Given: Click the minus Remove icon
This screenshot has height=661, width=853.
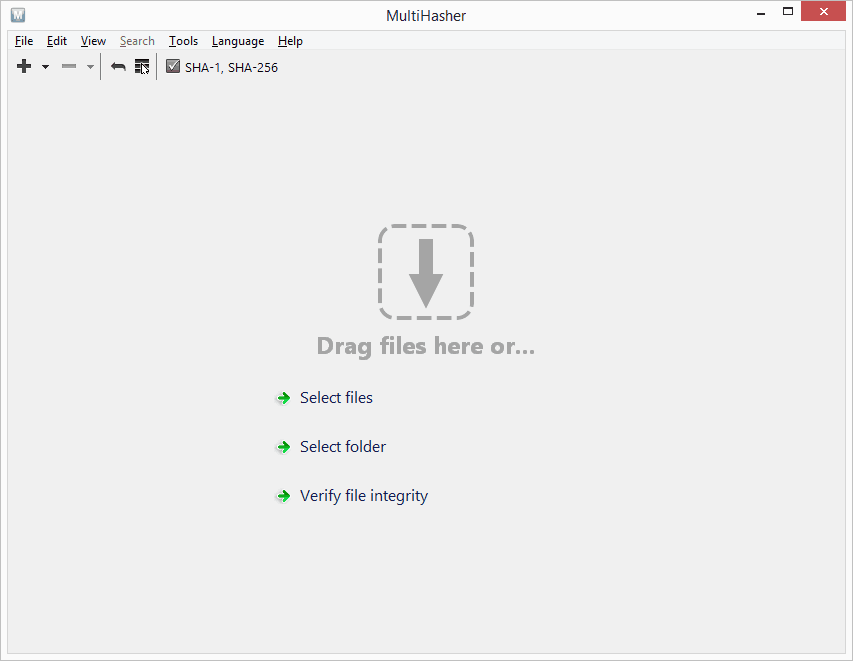Looking at the screenshot, I should tap(69, 66).
